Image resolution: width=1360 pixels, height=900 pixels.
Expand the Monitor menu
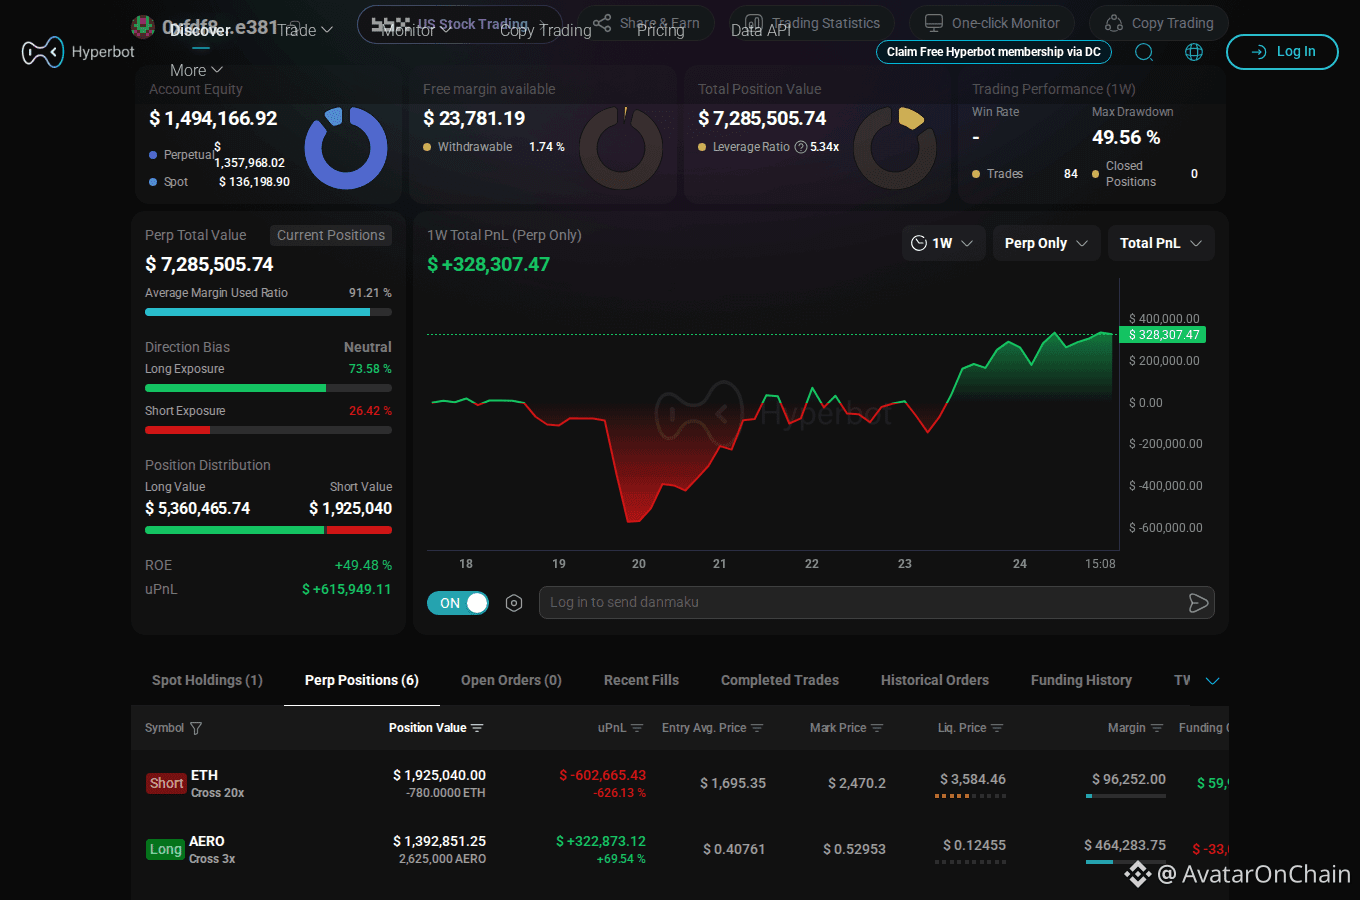pos(416,30)
